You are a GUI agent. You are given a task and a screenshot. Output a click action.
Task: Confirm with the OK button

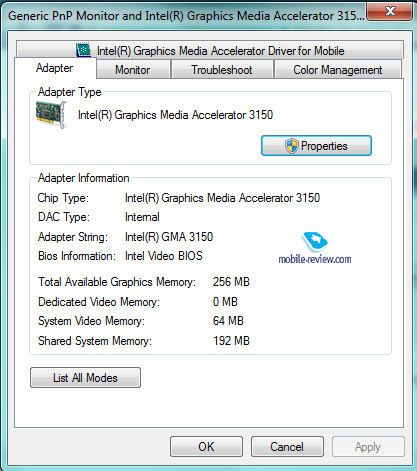point(206,447)
